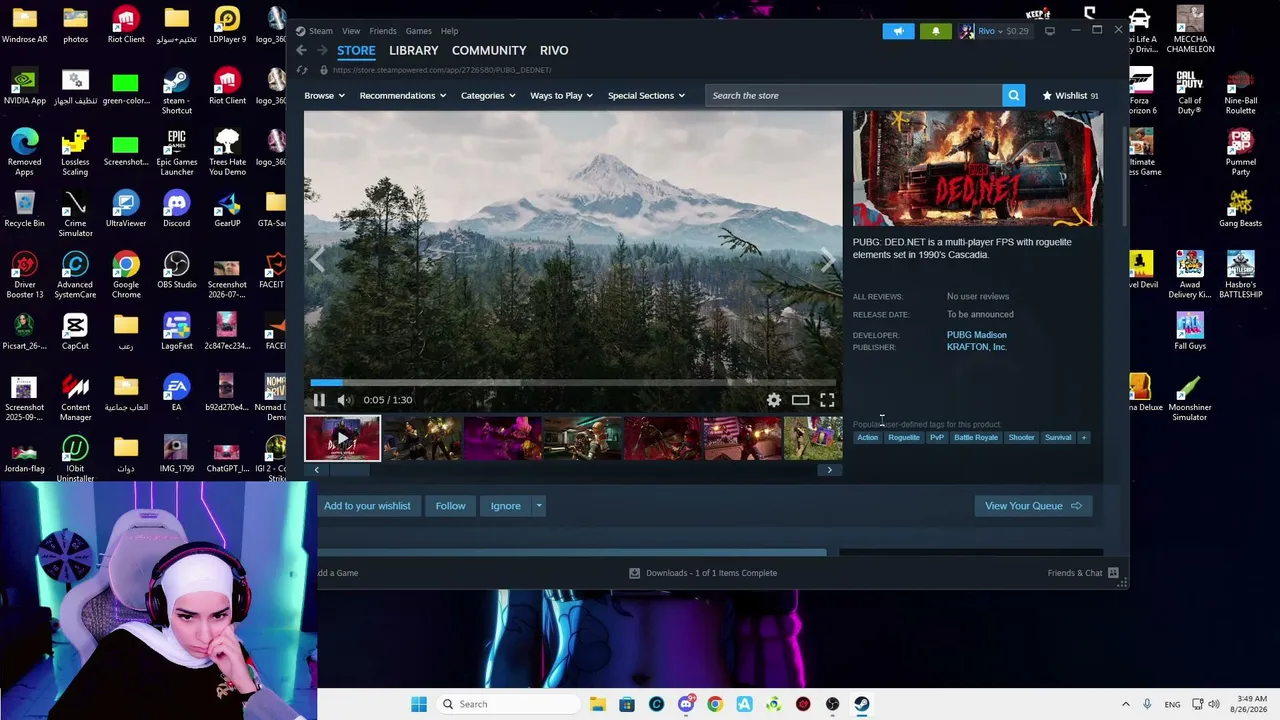Switch to the COMMUNITY tab
This screenshot has width=1280, height=720.
(489, 50)
